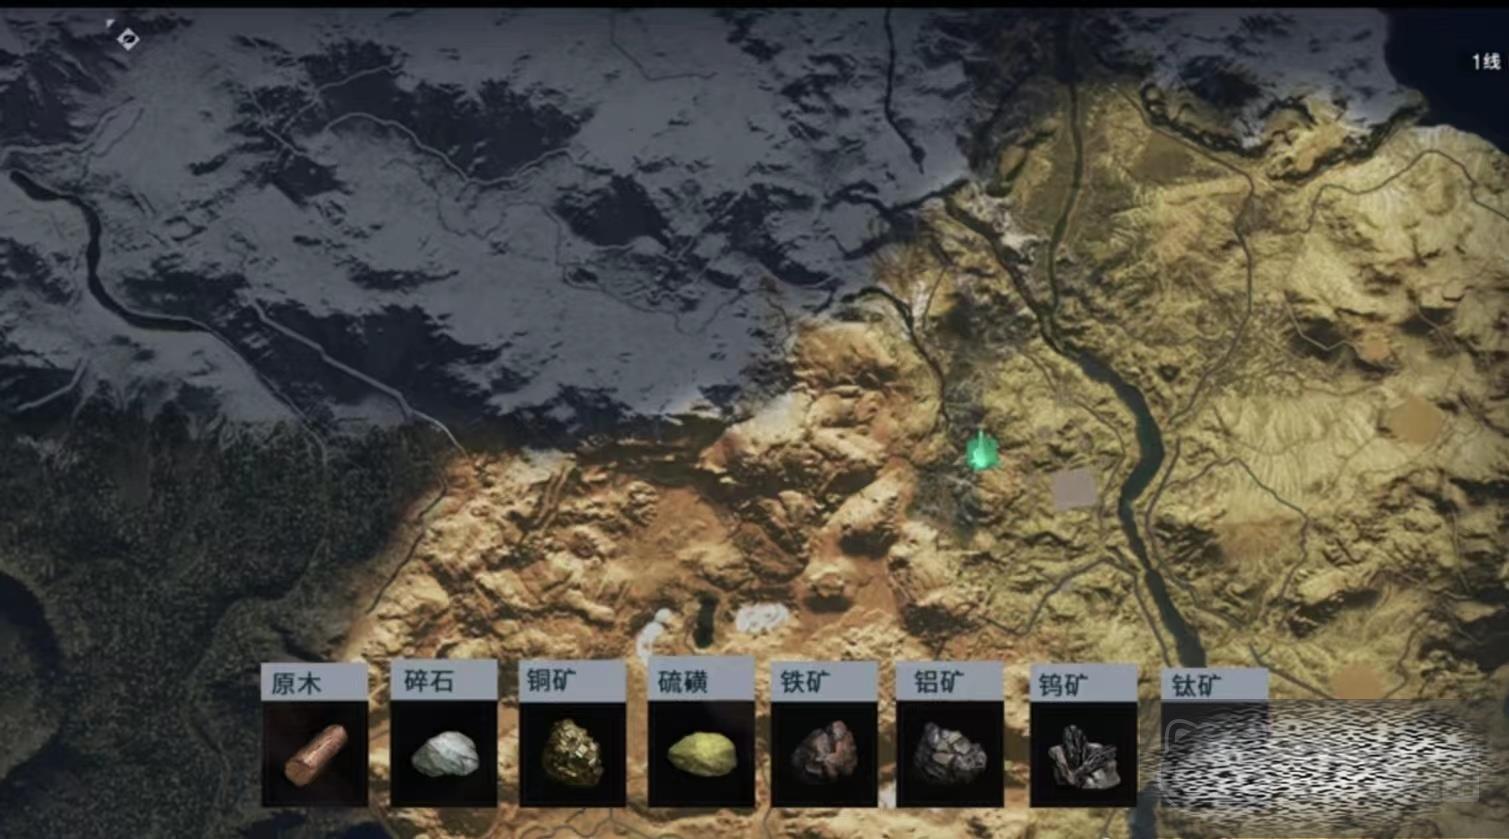The height and width of the screenshot is (839, 1509).
Task: Select the 铝矿 label tab
Action: [x=949, y=681]
